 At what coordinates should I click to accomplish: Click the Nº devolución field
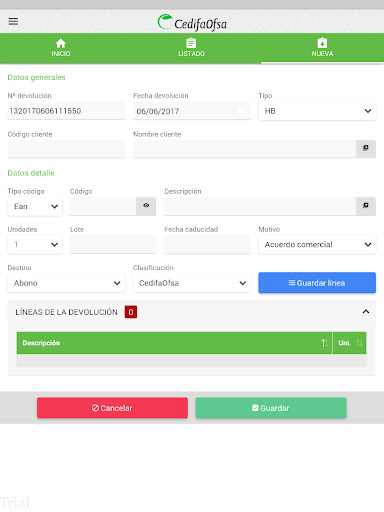66,111
